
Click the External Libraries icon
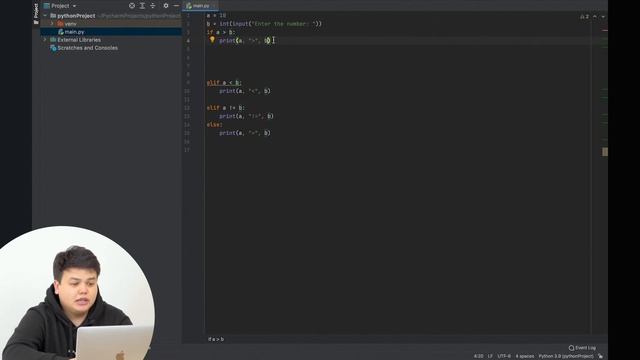point(53,40)
